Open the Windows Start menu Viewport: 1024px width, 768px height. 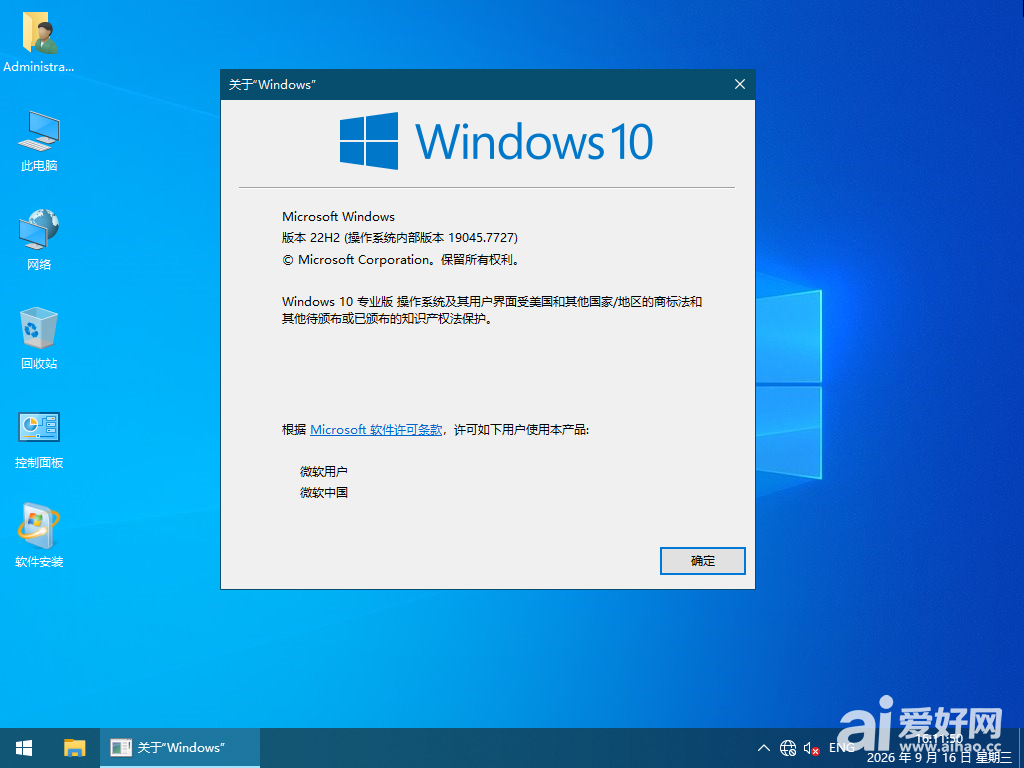[24, 748]
